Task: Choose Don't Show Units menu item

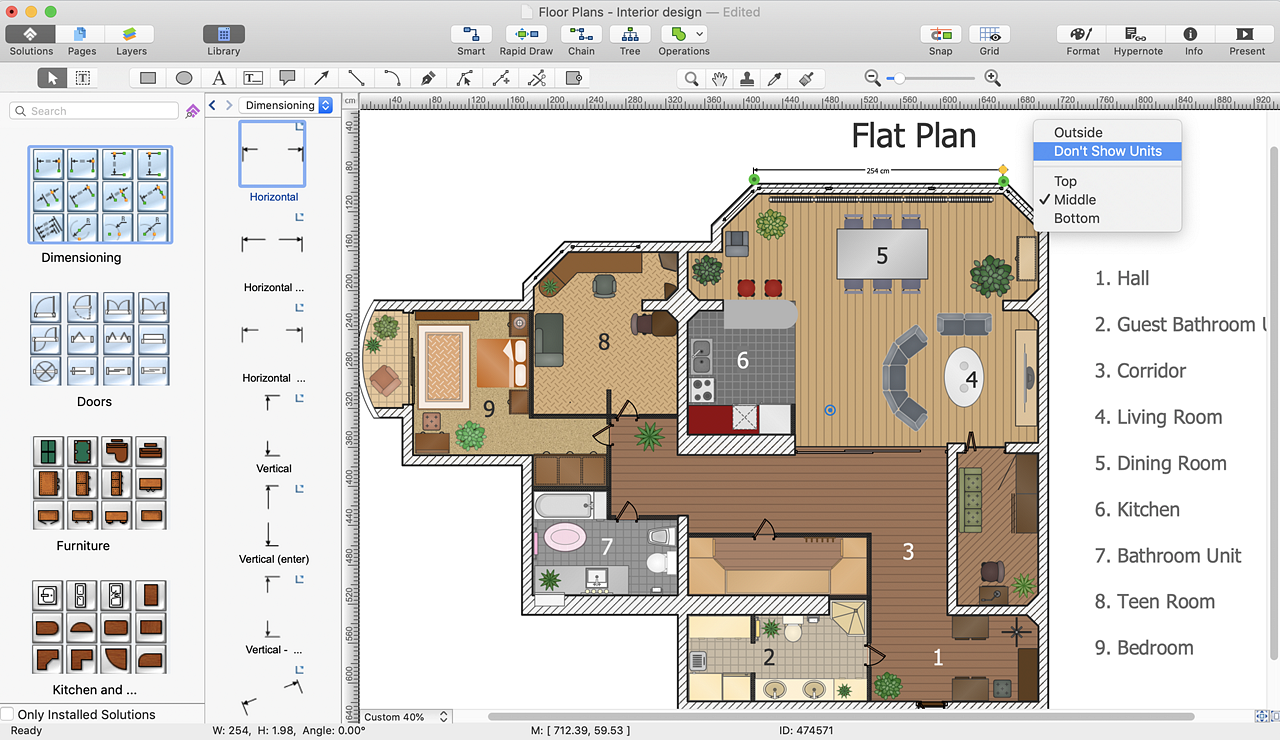Action: click(1107, 151)
